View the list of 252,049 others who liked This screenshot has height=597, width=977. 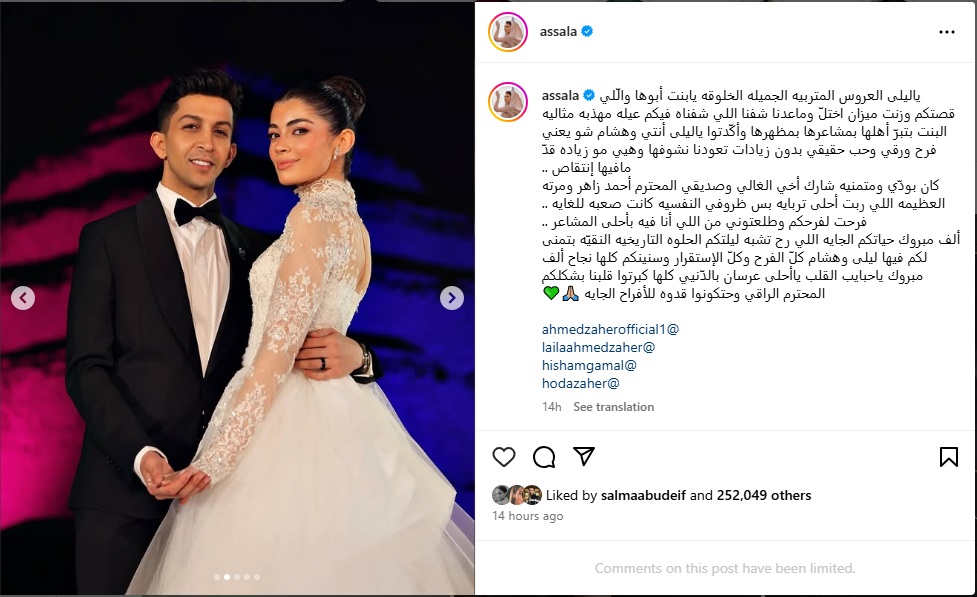tap(764, 495)
